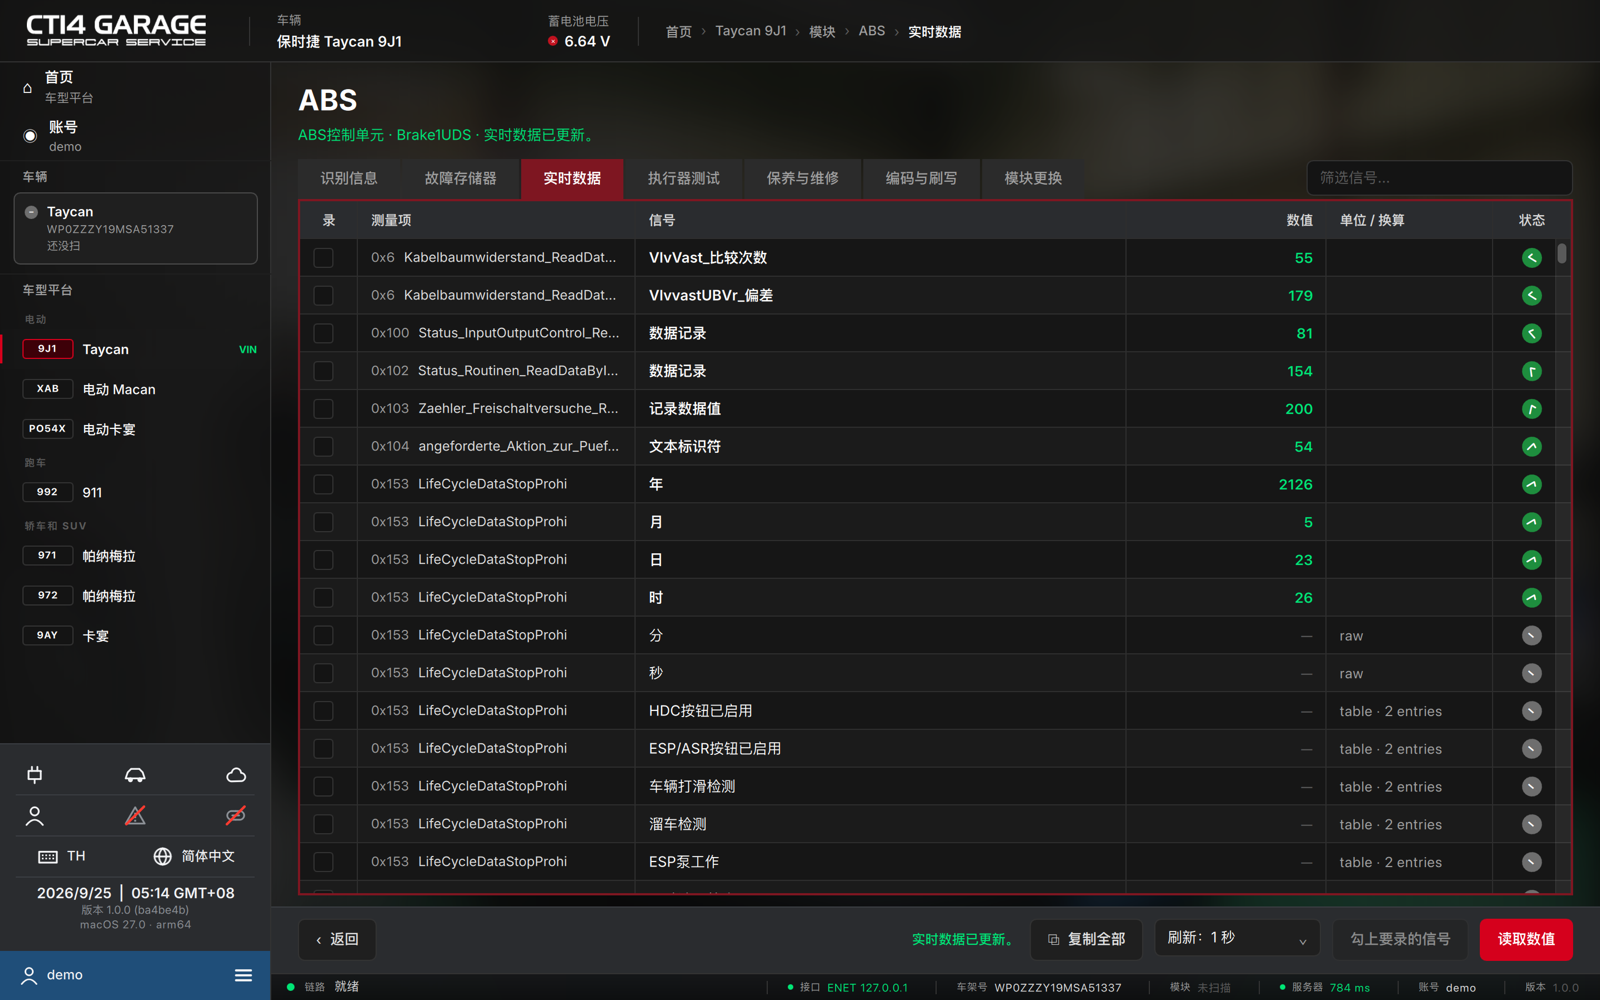The height and width of the screenshot is (1000, 1600).
Task: Click the person icon above the TH keyboard button
Action: [35, 816]
